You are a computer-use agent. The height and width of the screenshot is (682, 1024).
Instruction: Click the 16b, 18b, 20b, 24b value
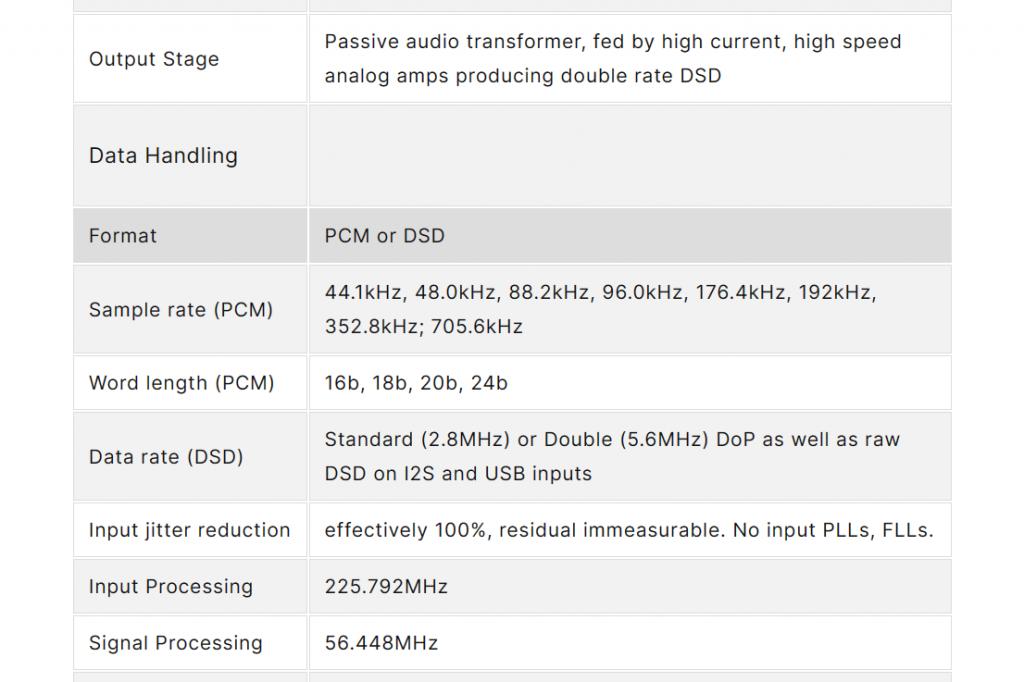(x=416, y=383)
